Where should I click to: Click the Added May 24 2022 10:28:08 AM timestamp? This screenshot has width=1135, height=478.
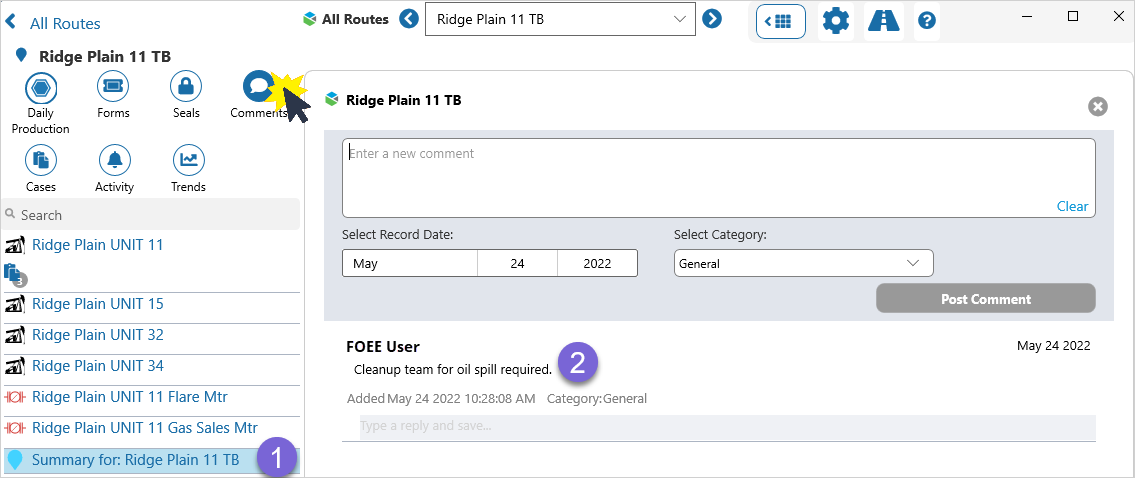pos(441,398)
